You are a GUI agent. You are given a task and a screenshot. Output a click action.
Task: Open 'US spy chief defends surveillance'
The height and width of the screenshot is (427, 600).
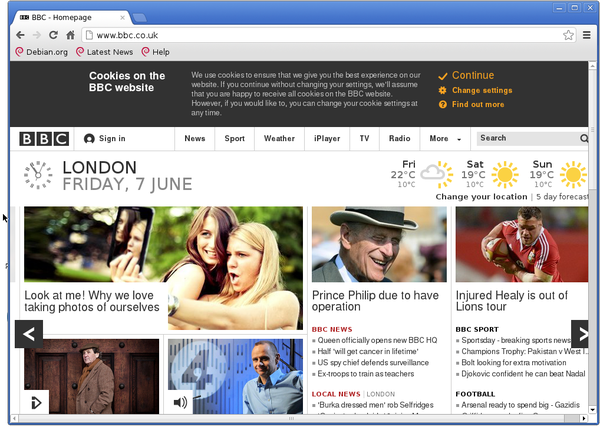tap(373, 362)
